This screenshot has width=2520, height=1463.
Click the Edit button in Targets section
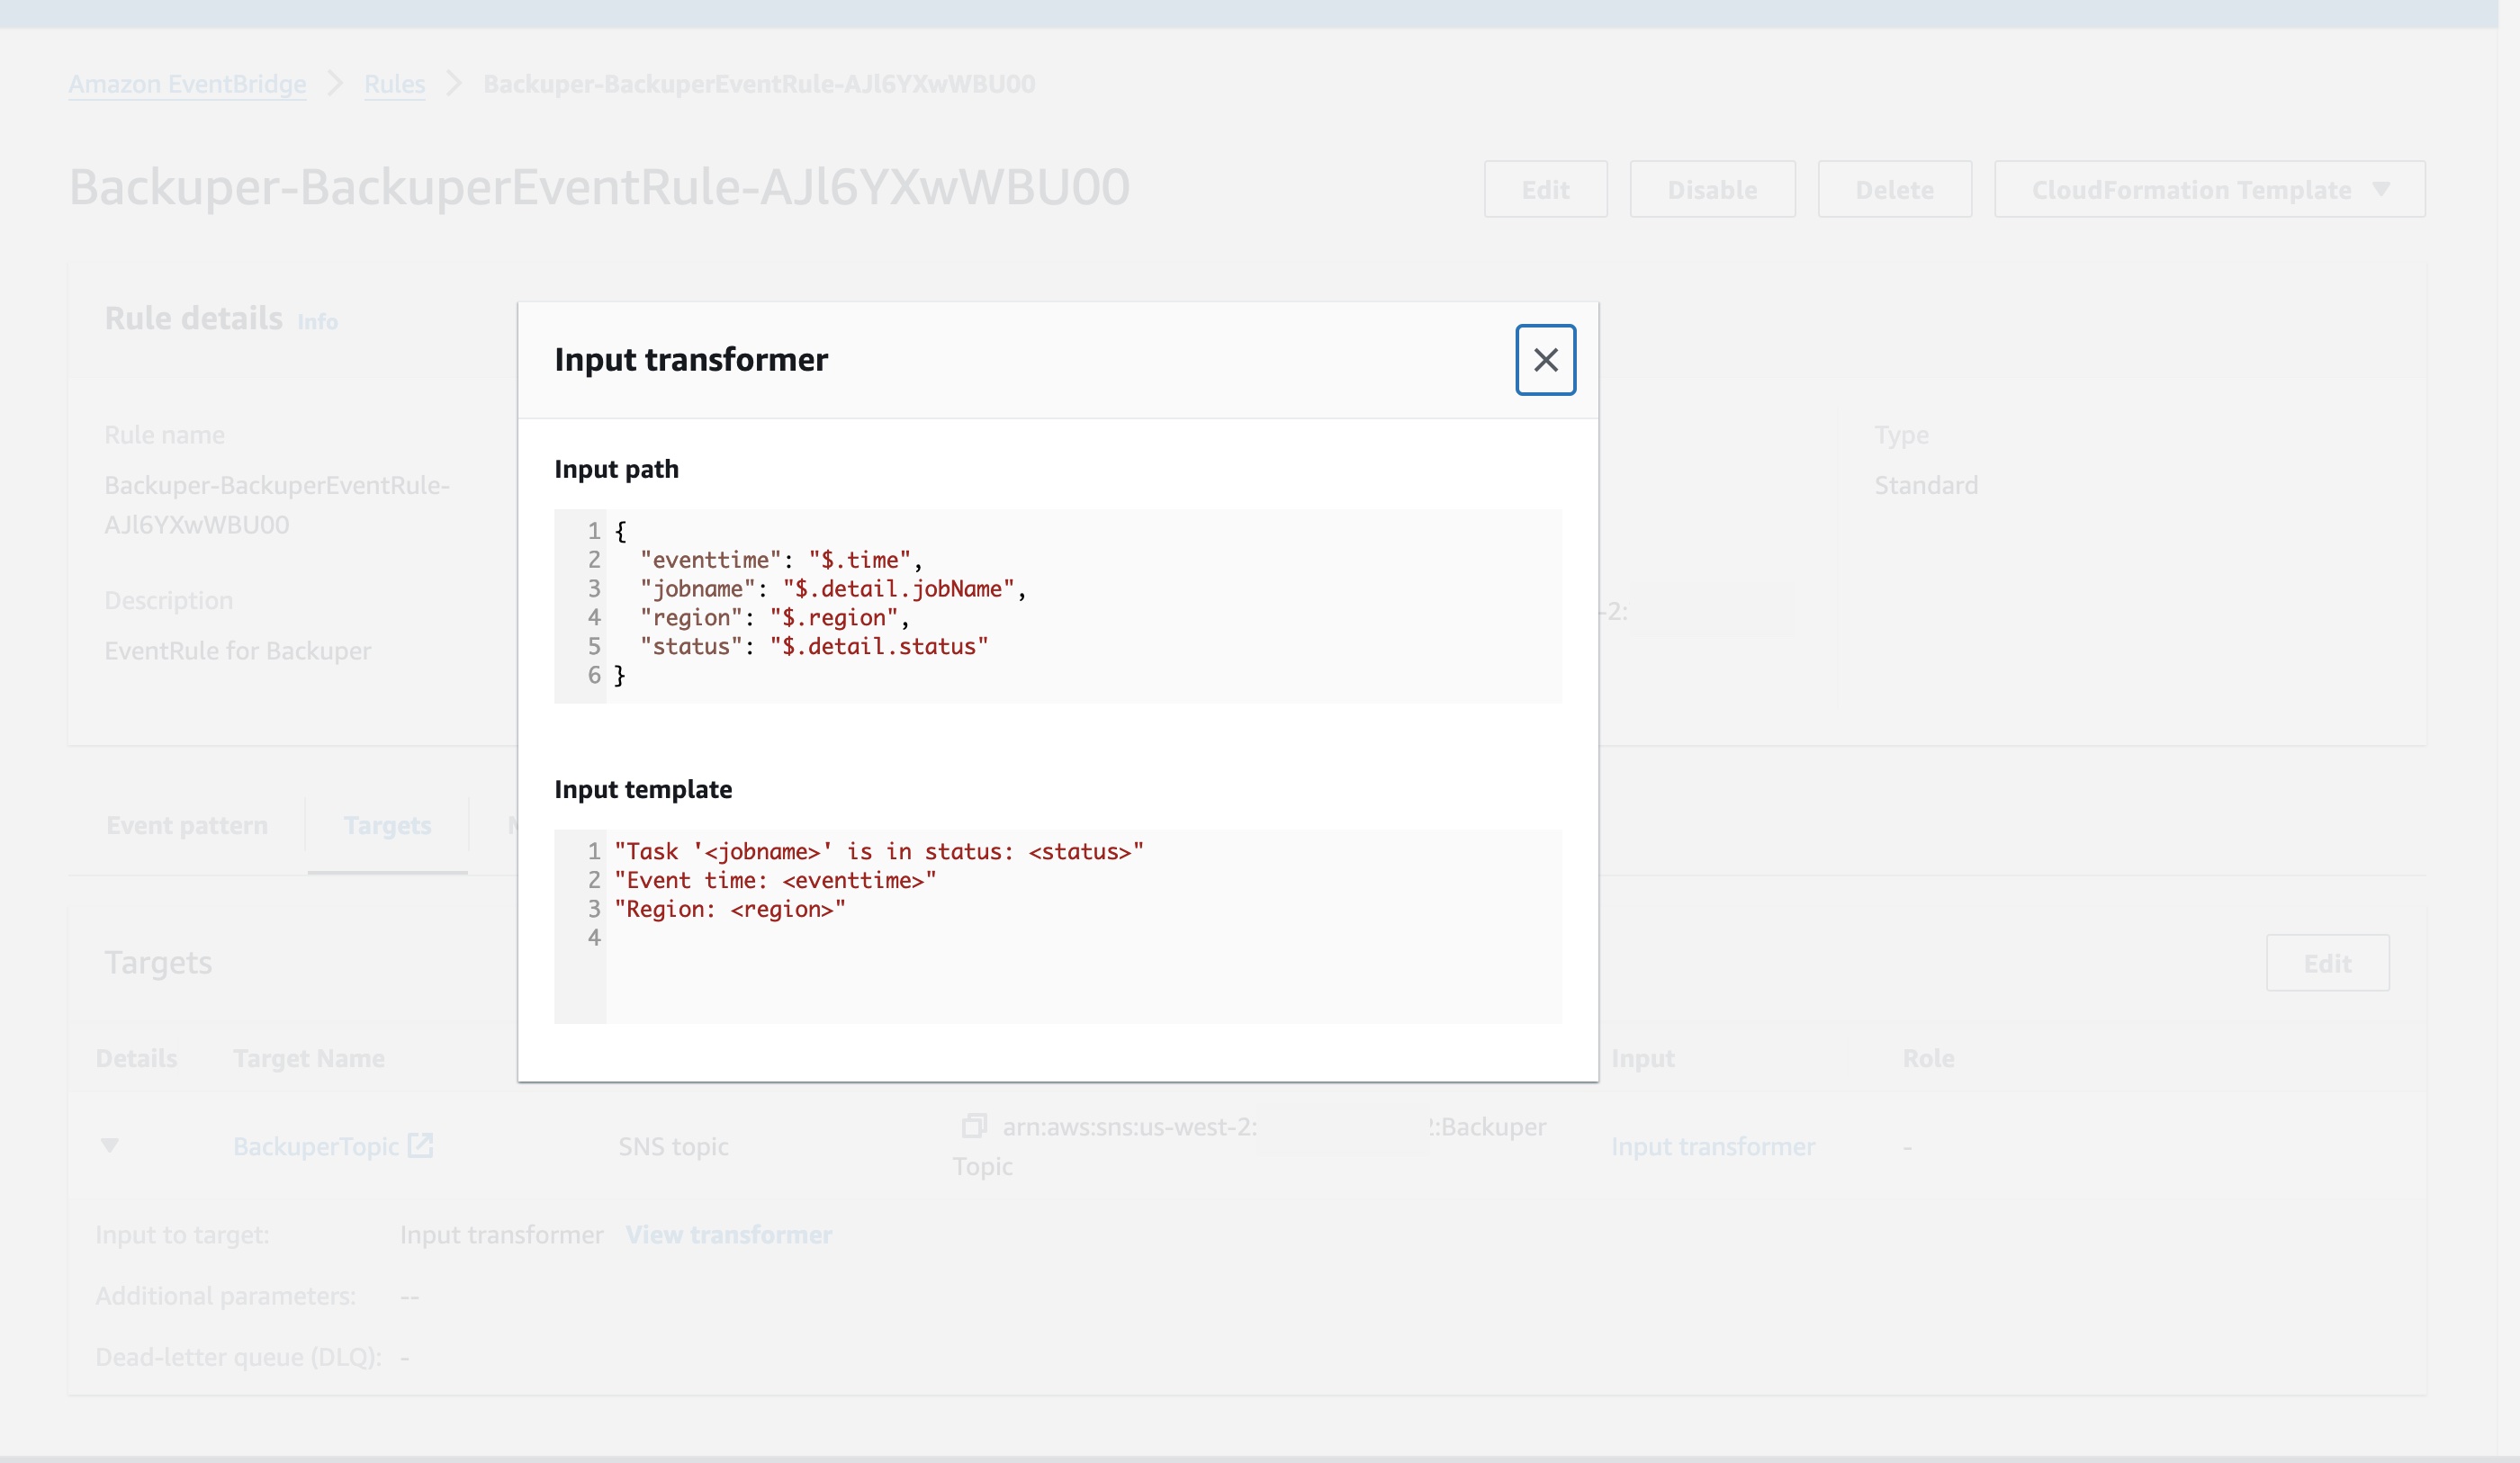(2327, 963)
